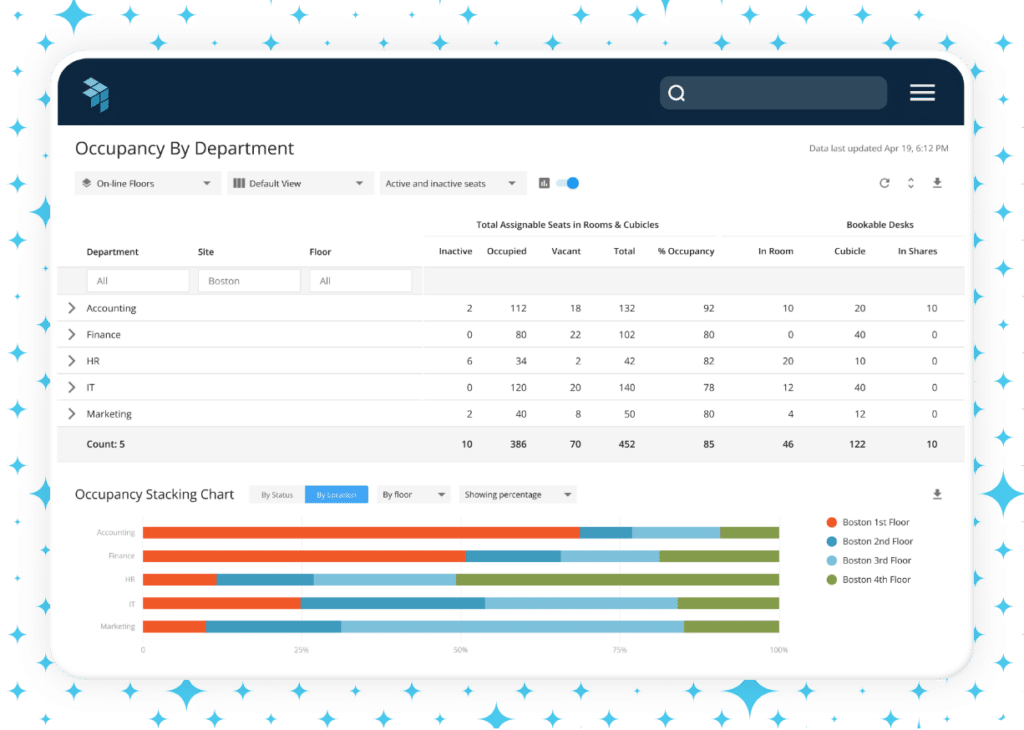Click the Default View grid icon
1024x730 pixels.
(240, 183)
